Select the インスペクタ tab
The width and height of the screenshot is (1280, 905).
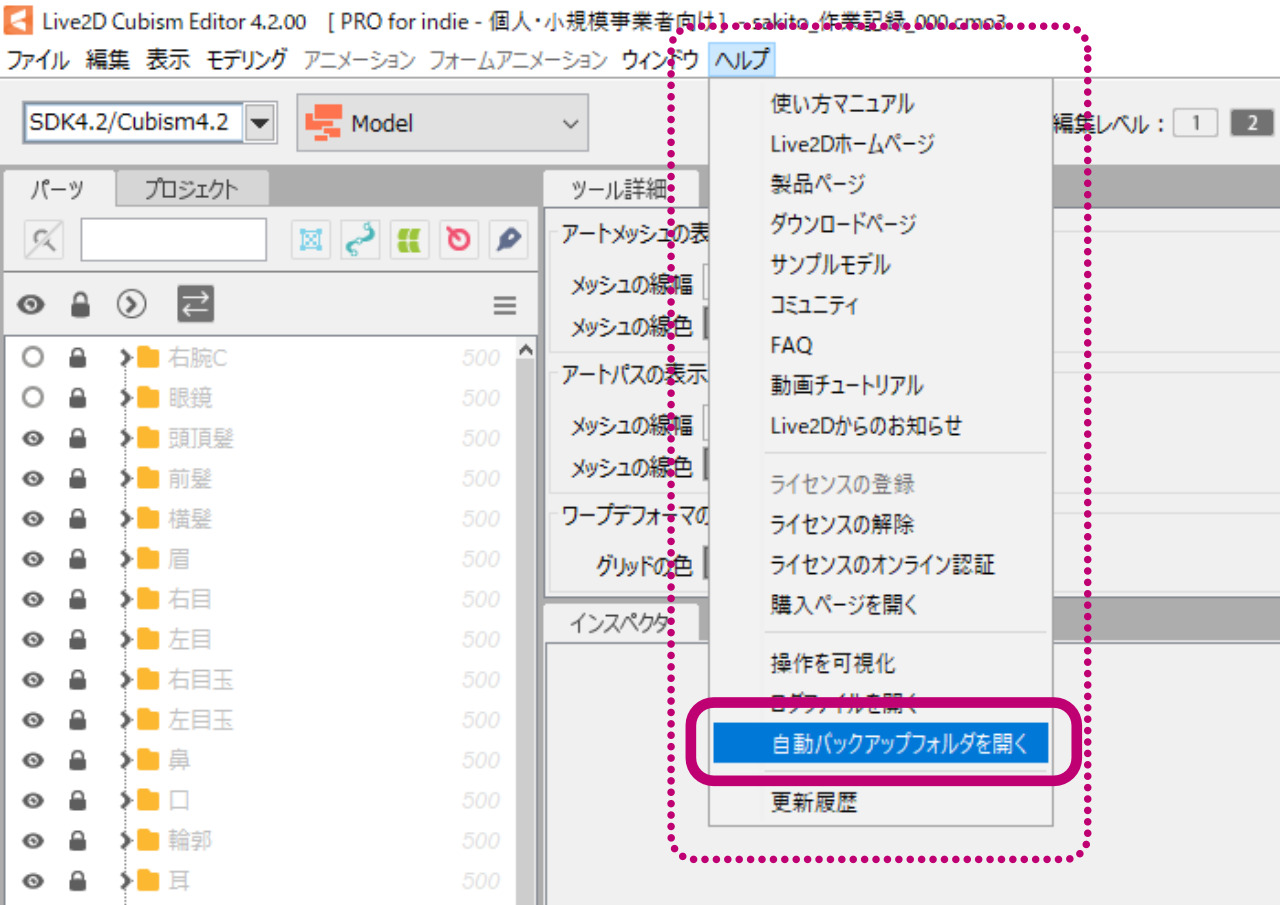pyautogui.click(x=620, y=623)
